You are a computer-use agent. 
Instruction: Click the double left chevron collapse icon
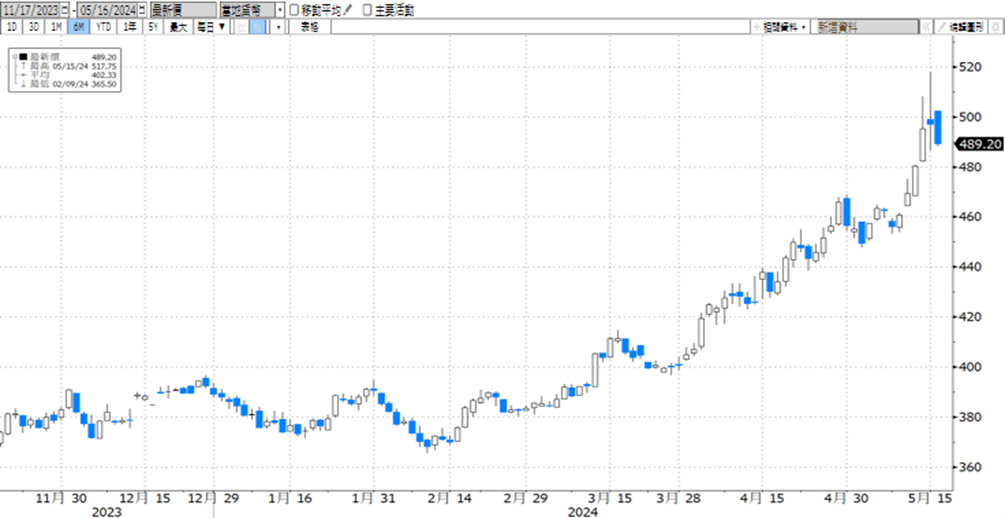point(926,27)
